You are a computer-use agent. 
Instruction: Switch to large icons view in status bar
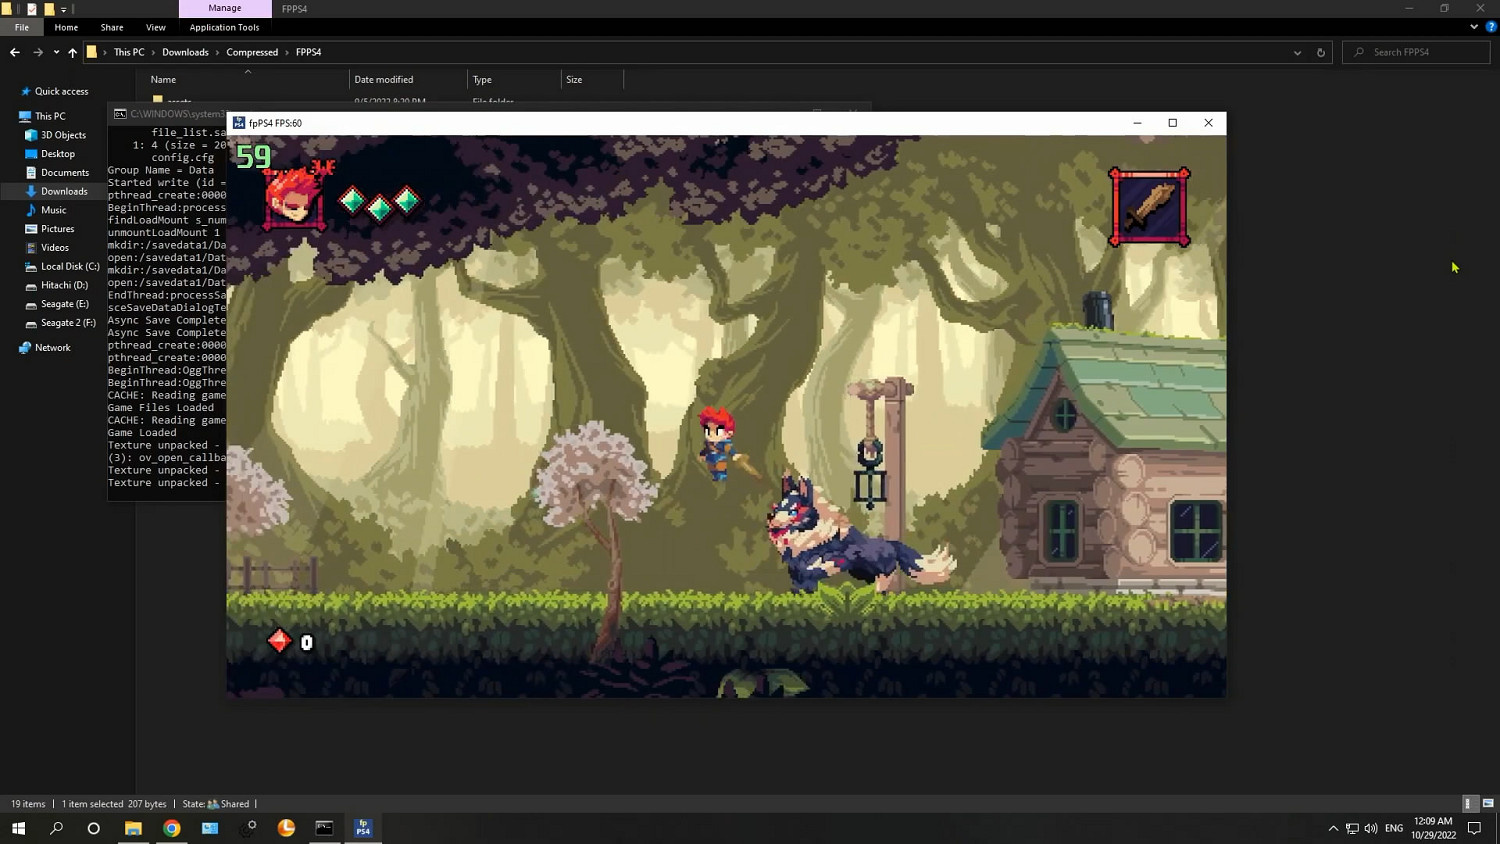[x=1488, y=804]
